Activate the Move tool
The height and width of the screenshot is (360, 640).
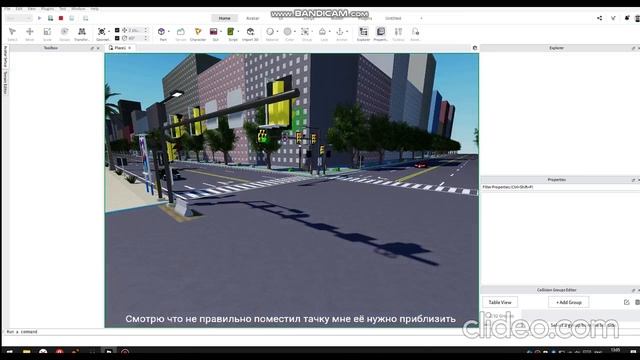click(29, 34)
